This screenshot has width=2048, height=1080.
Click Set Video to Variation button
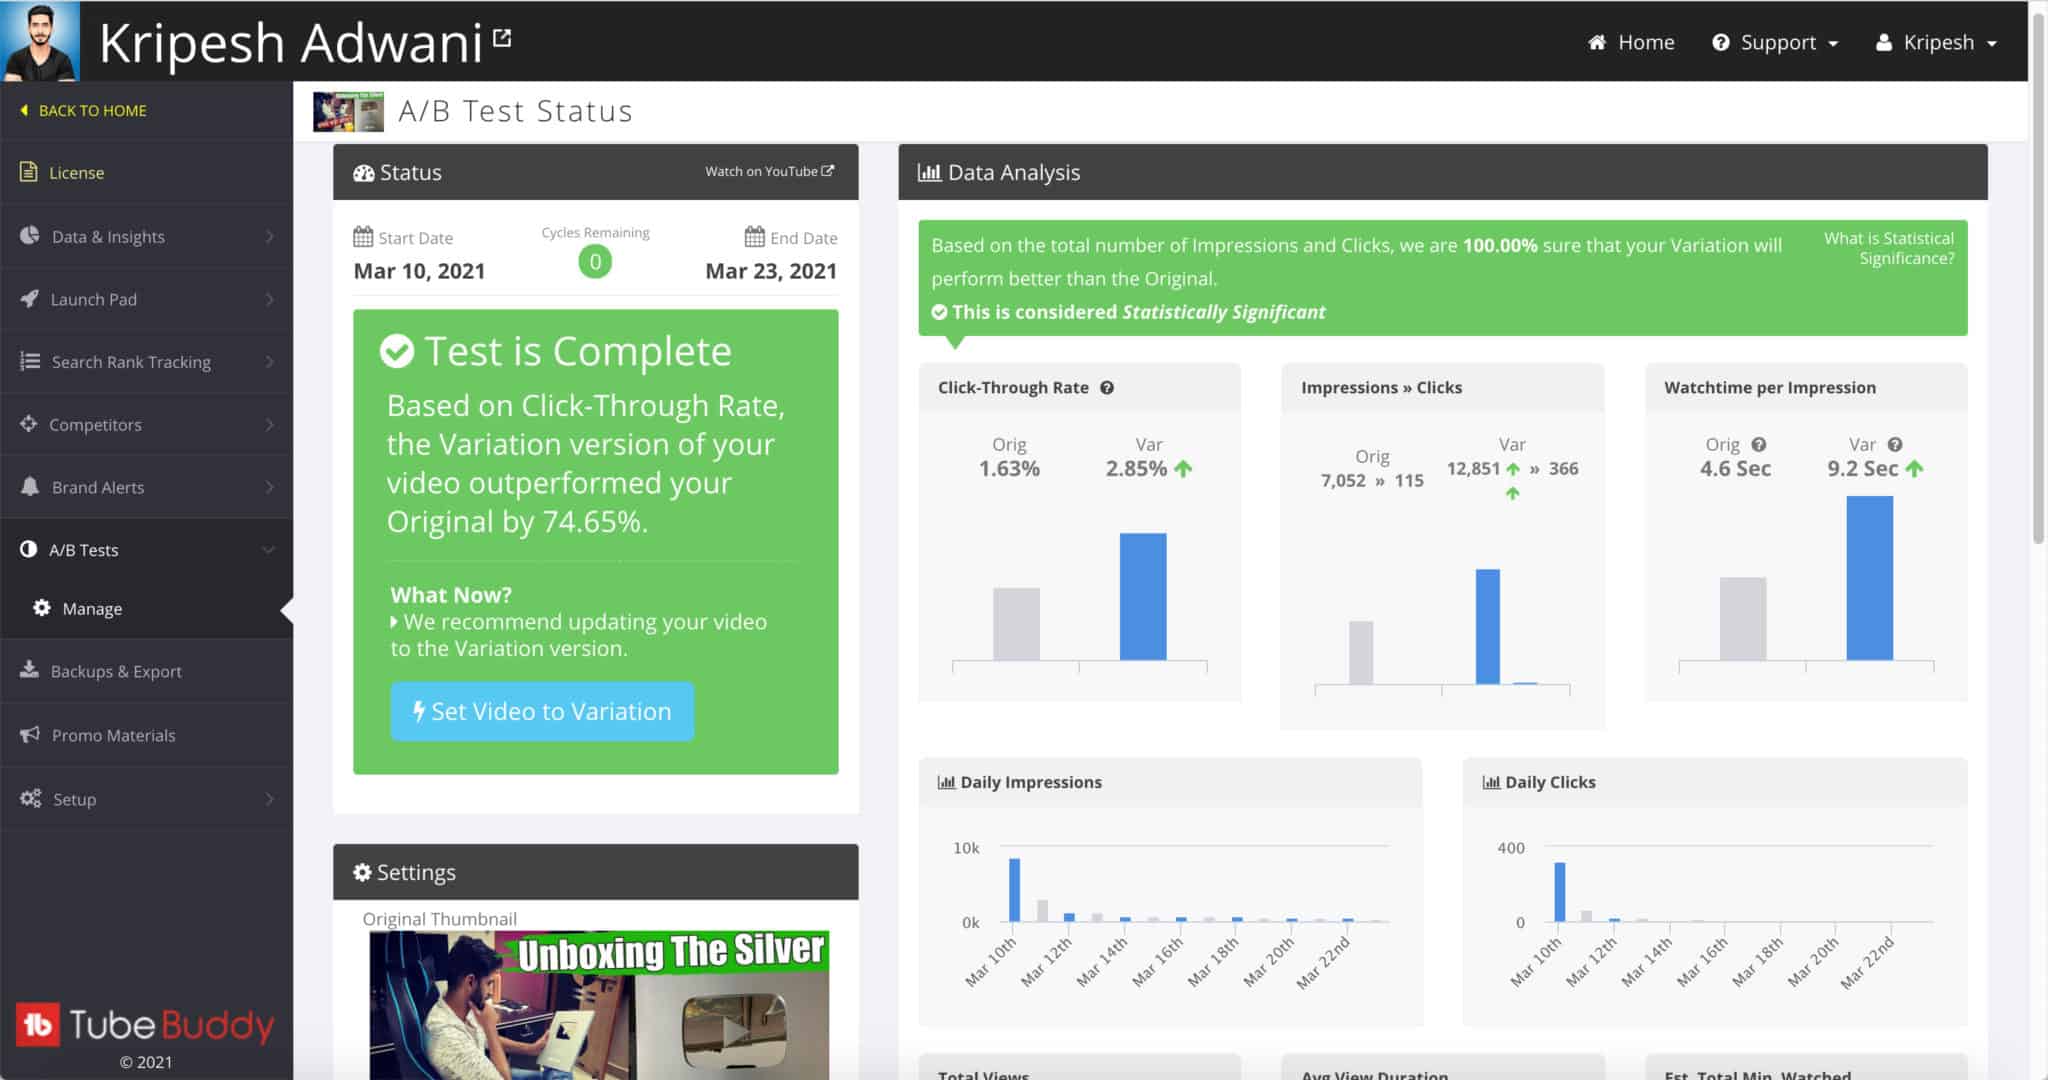542,711
